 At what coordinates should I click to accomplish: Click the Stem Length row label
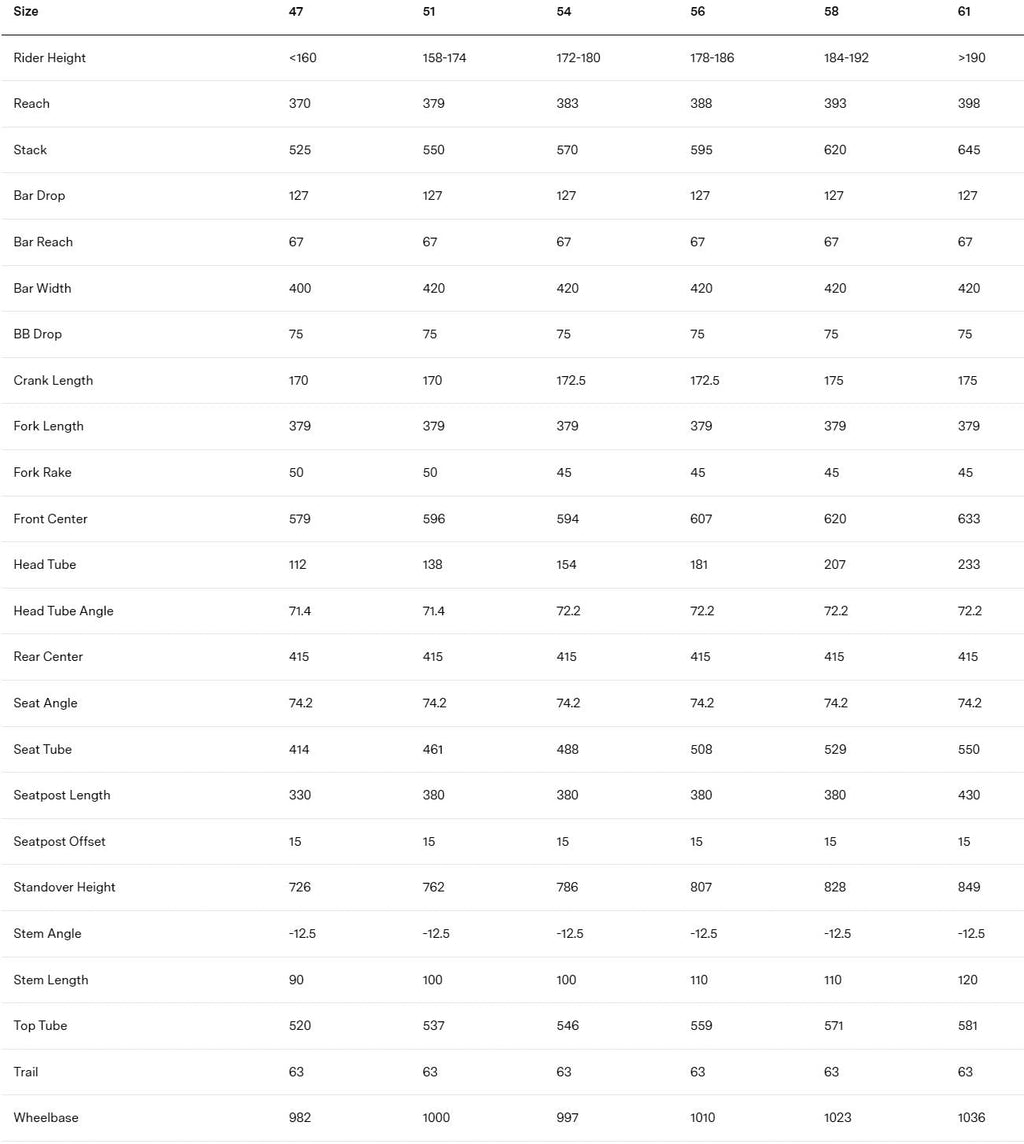(x=51, y=980)
